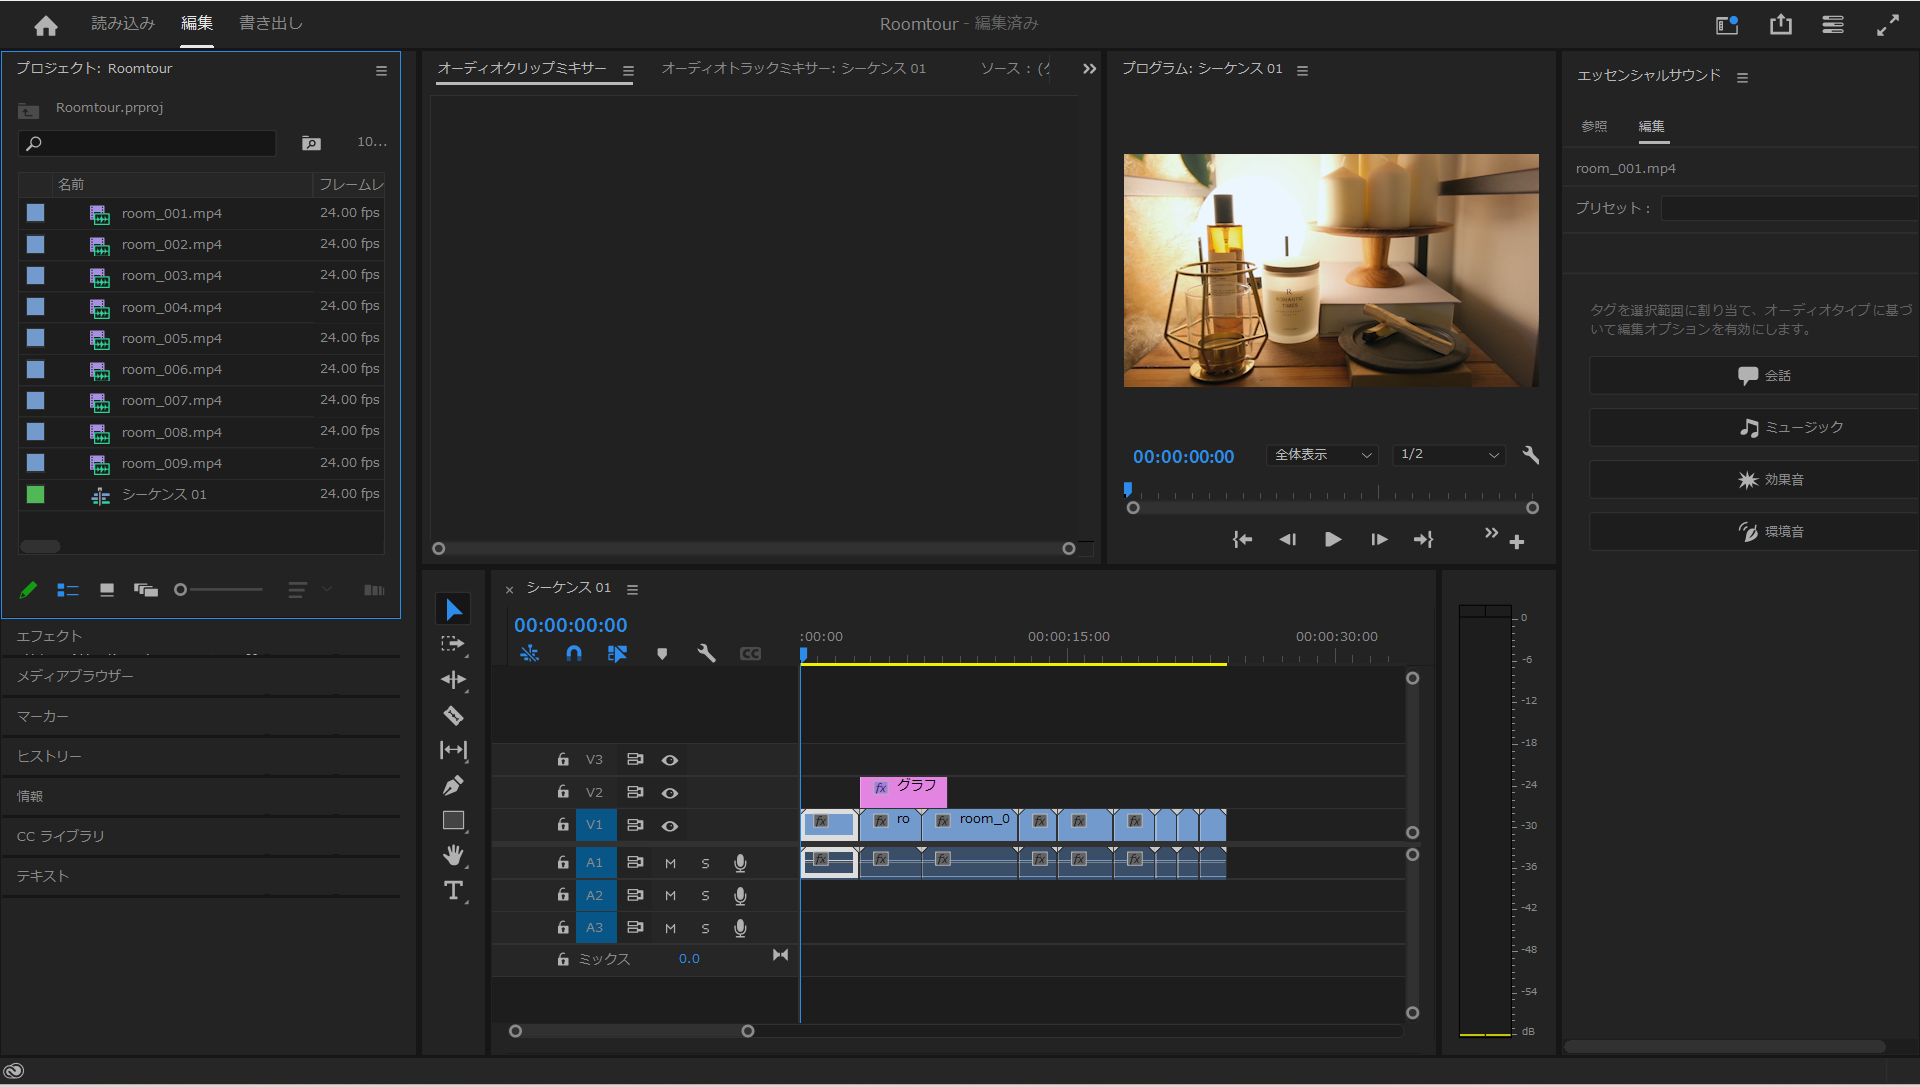Screen dimensions: 1920x1087
Task: Open メディアブラウザー panel tab
Action: tap(75, 676)
